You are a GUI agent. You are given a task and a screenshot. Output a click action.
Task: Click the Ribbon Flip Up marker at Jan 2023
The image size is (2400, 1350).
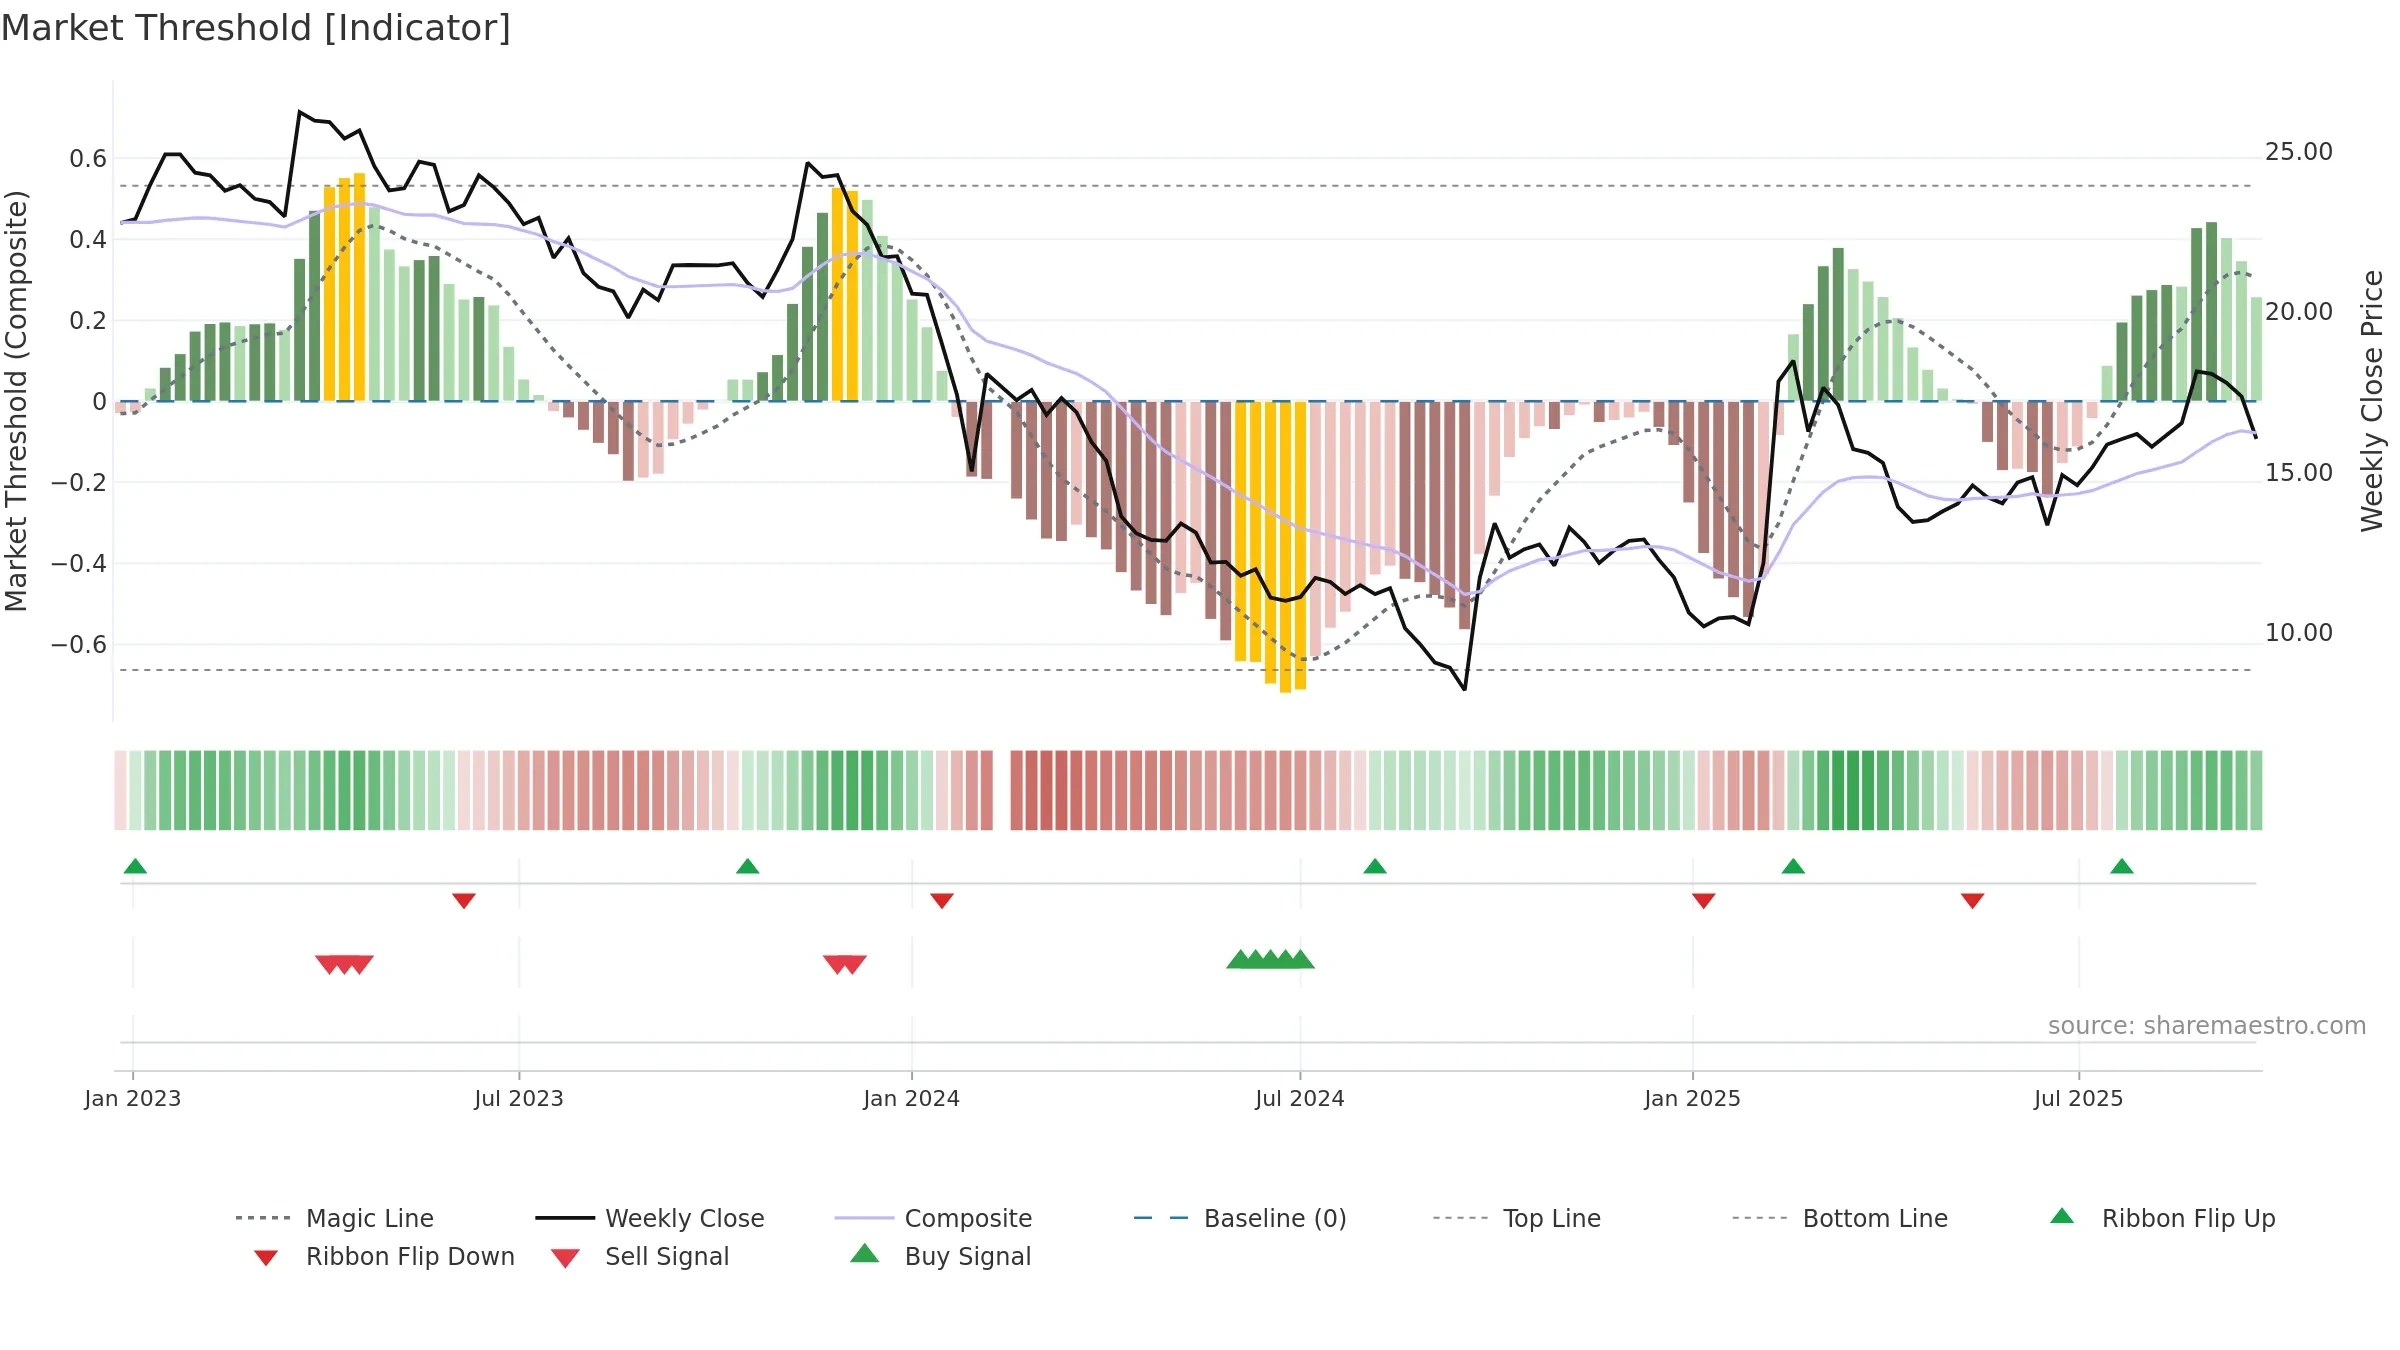[135, 866]
